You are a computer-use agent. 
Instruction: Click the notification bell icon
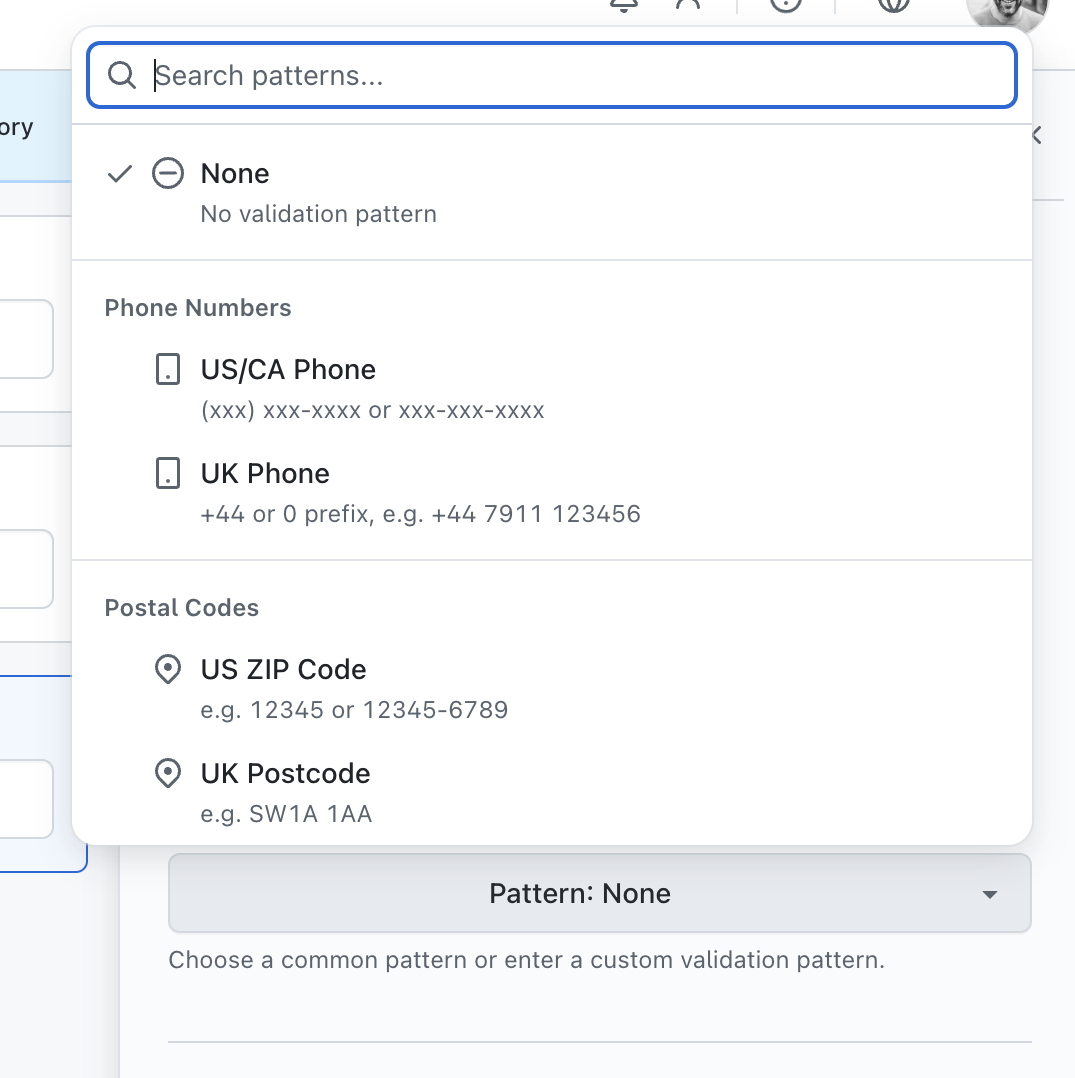tap(624, 5)
